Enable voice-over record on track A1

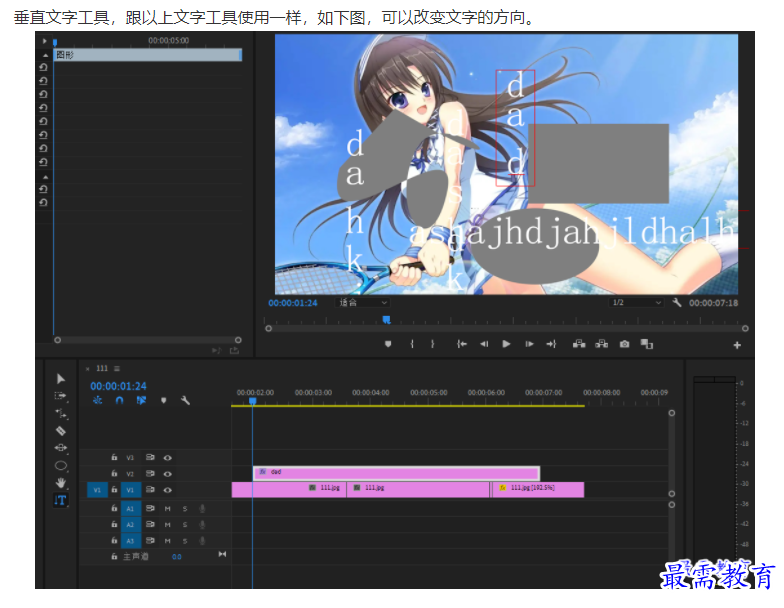[x=202, y=508]
